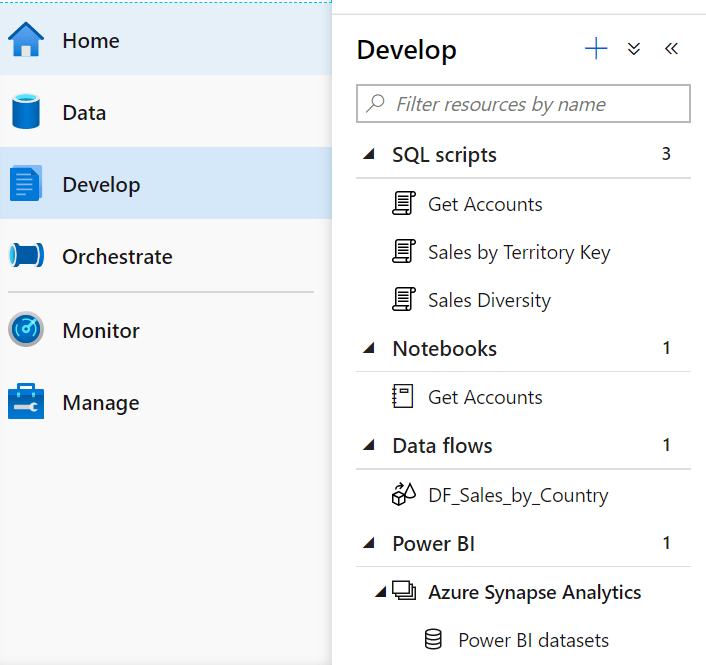706x665 pixels.
Task: Collapse the Notebooks section arrow
Action: (x=369, y=348)
